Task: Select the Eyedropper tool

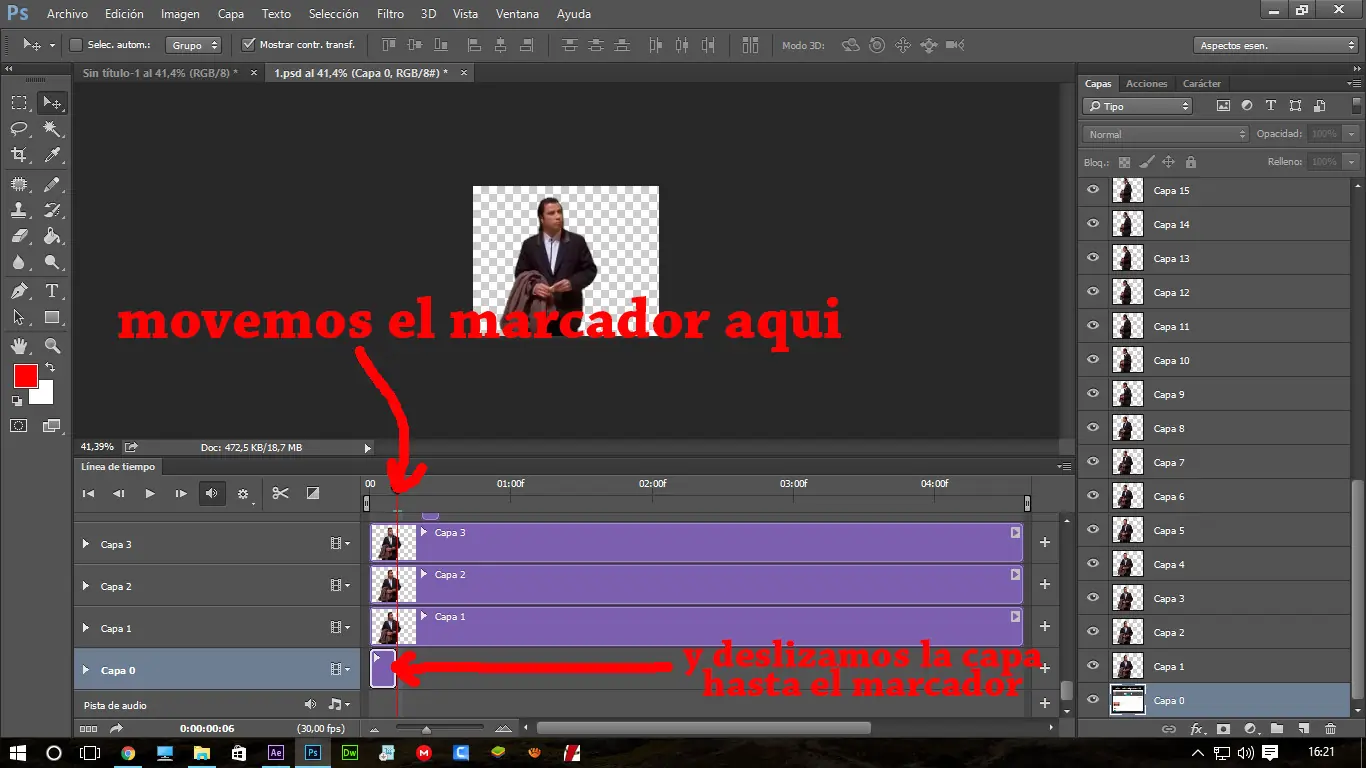Action: pyautogui.click(x=52, y=155)
